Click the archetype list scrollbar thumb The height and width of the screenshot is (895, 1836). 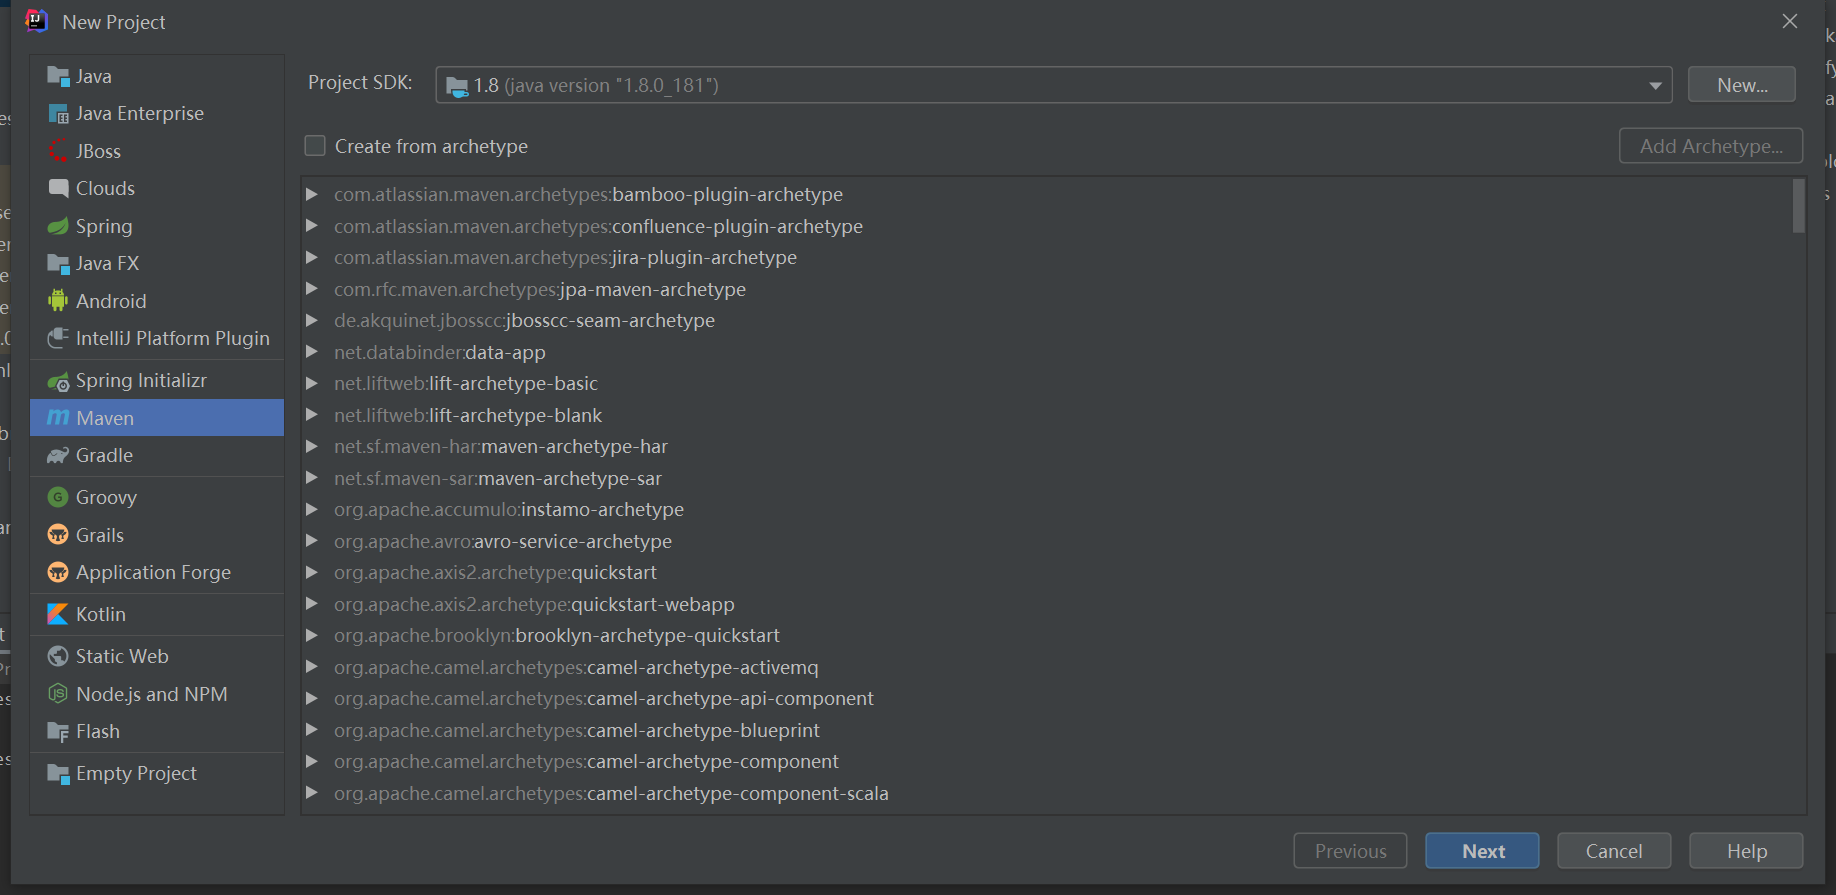[x=1798, y=206]
